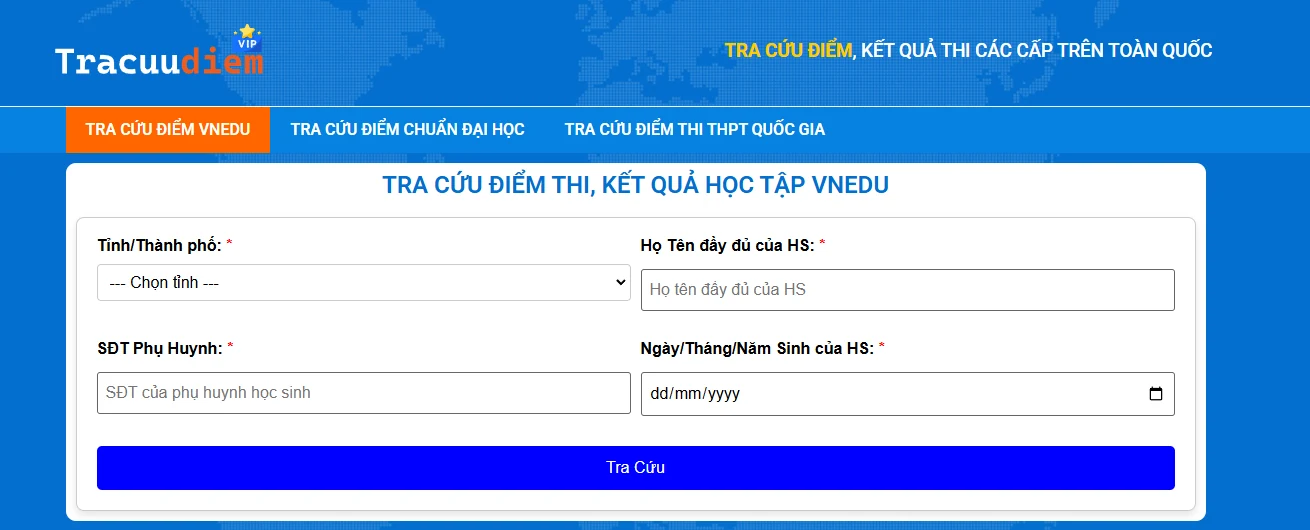Submit the form with the Tra Cứu button

[x=636, y=468]
